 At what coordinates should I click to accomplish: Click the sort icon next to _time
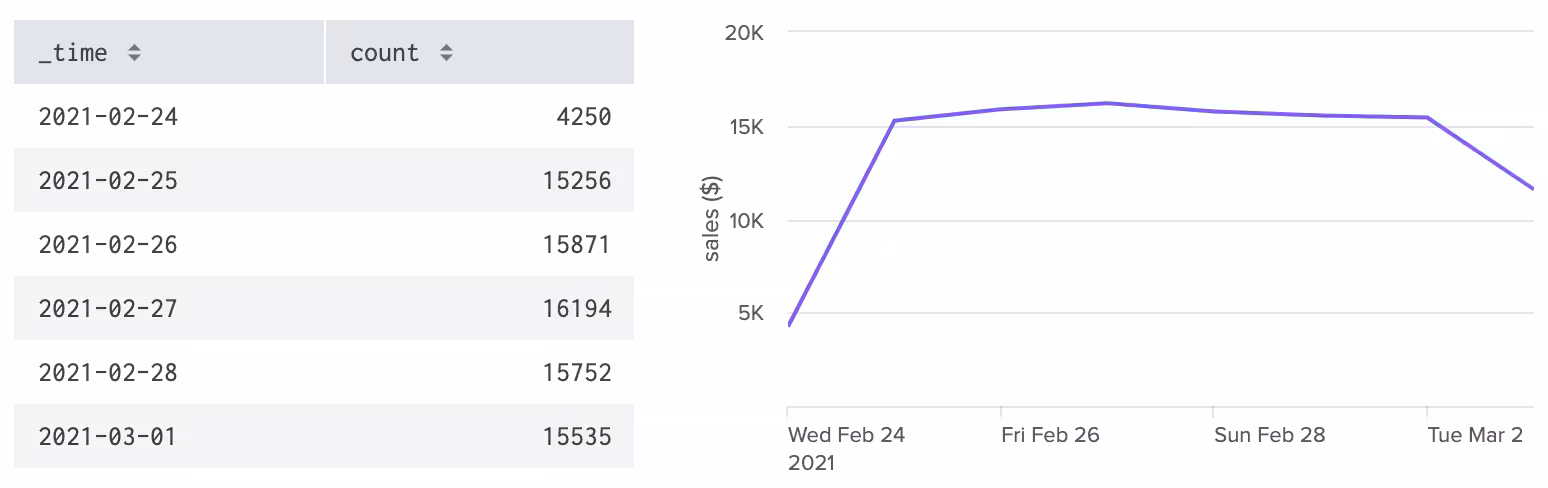click(134, 54)
